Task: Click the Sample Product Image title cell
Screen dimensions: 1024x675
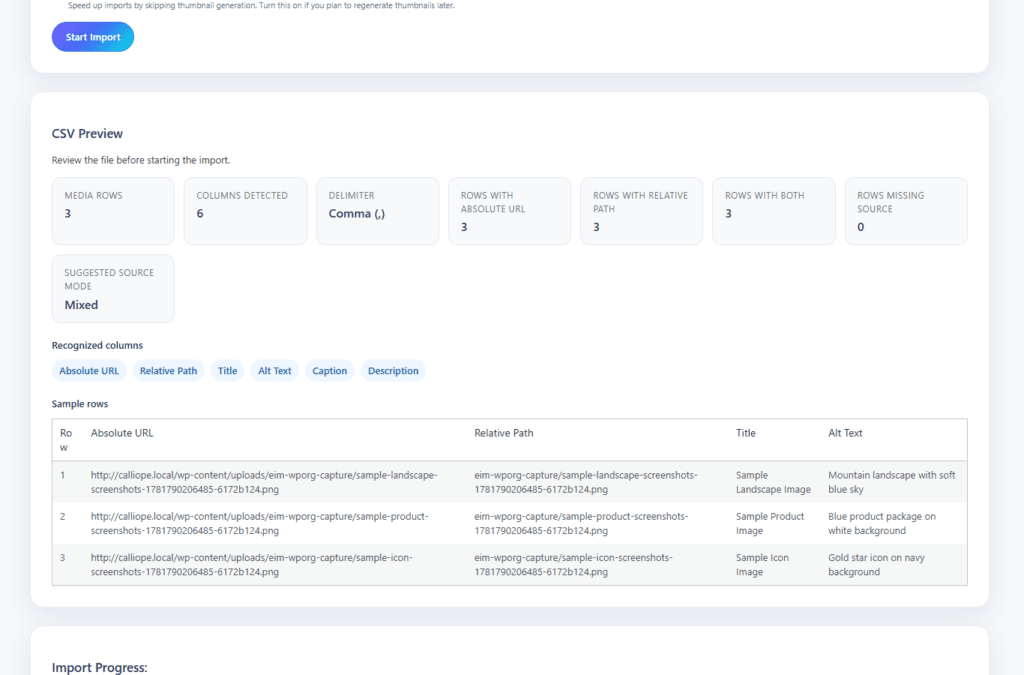Action: click(x=770, y=524)
